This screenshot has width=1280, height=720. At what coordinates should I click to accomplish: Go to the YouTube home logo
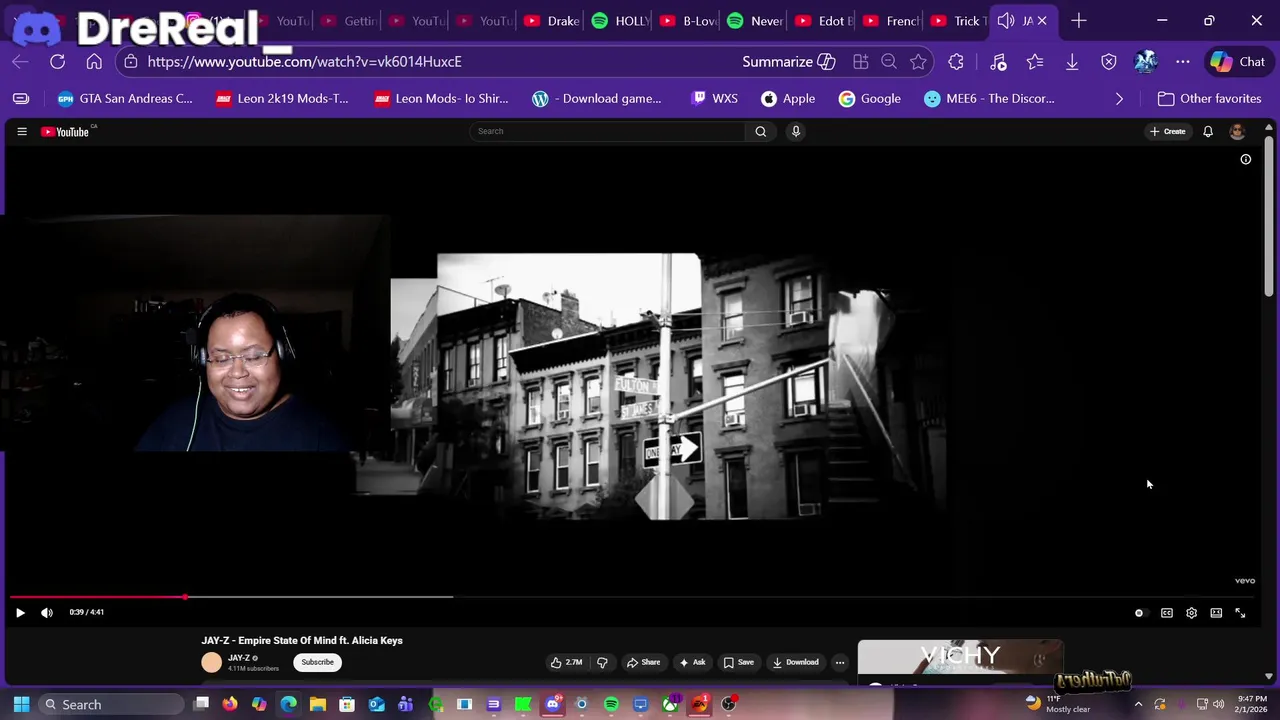point(65,132)
